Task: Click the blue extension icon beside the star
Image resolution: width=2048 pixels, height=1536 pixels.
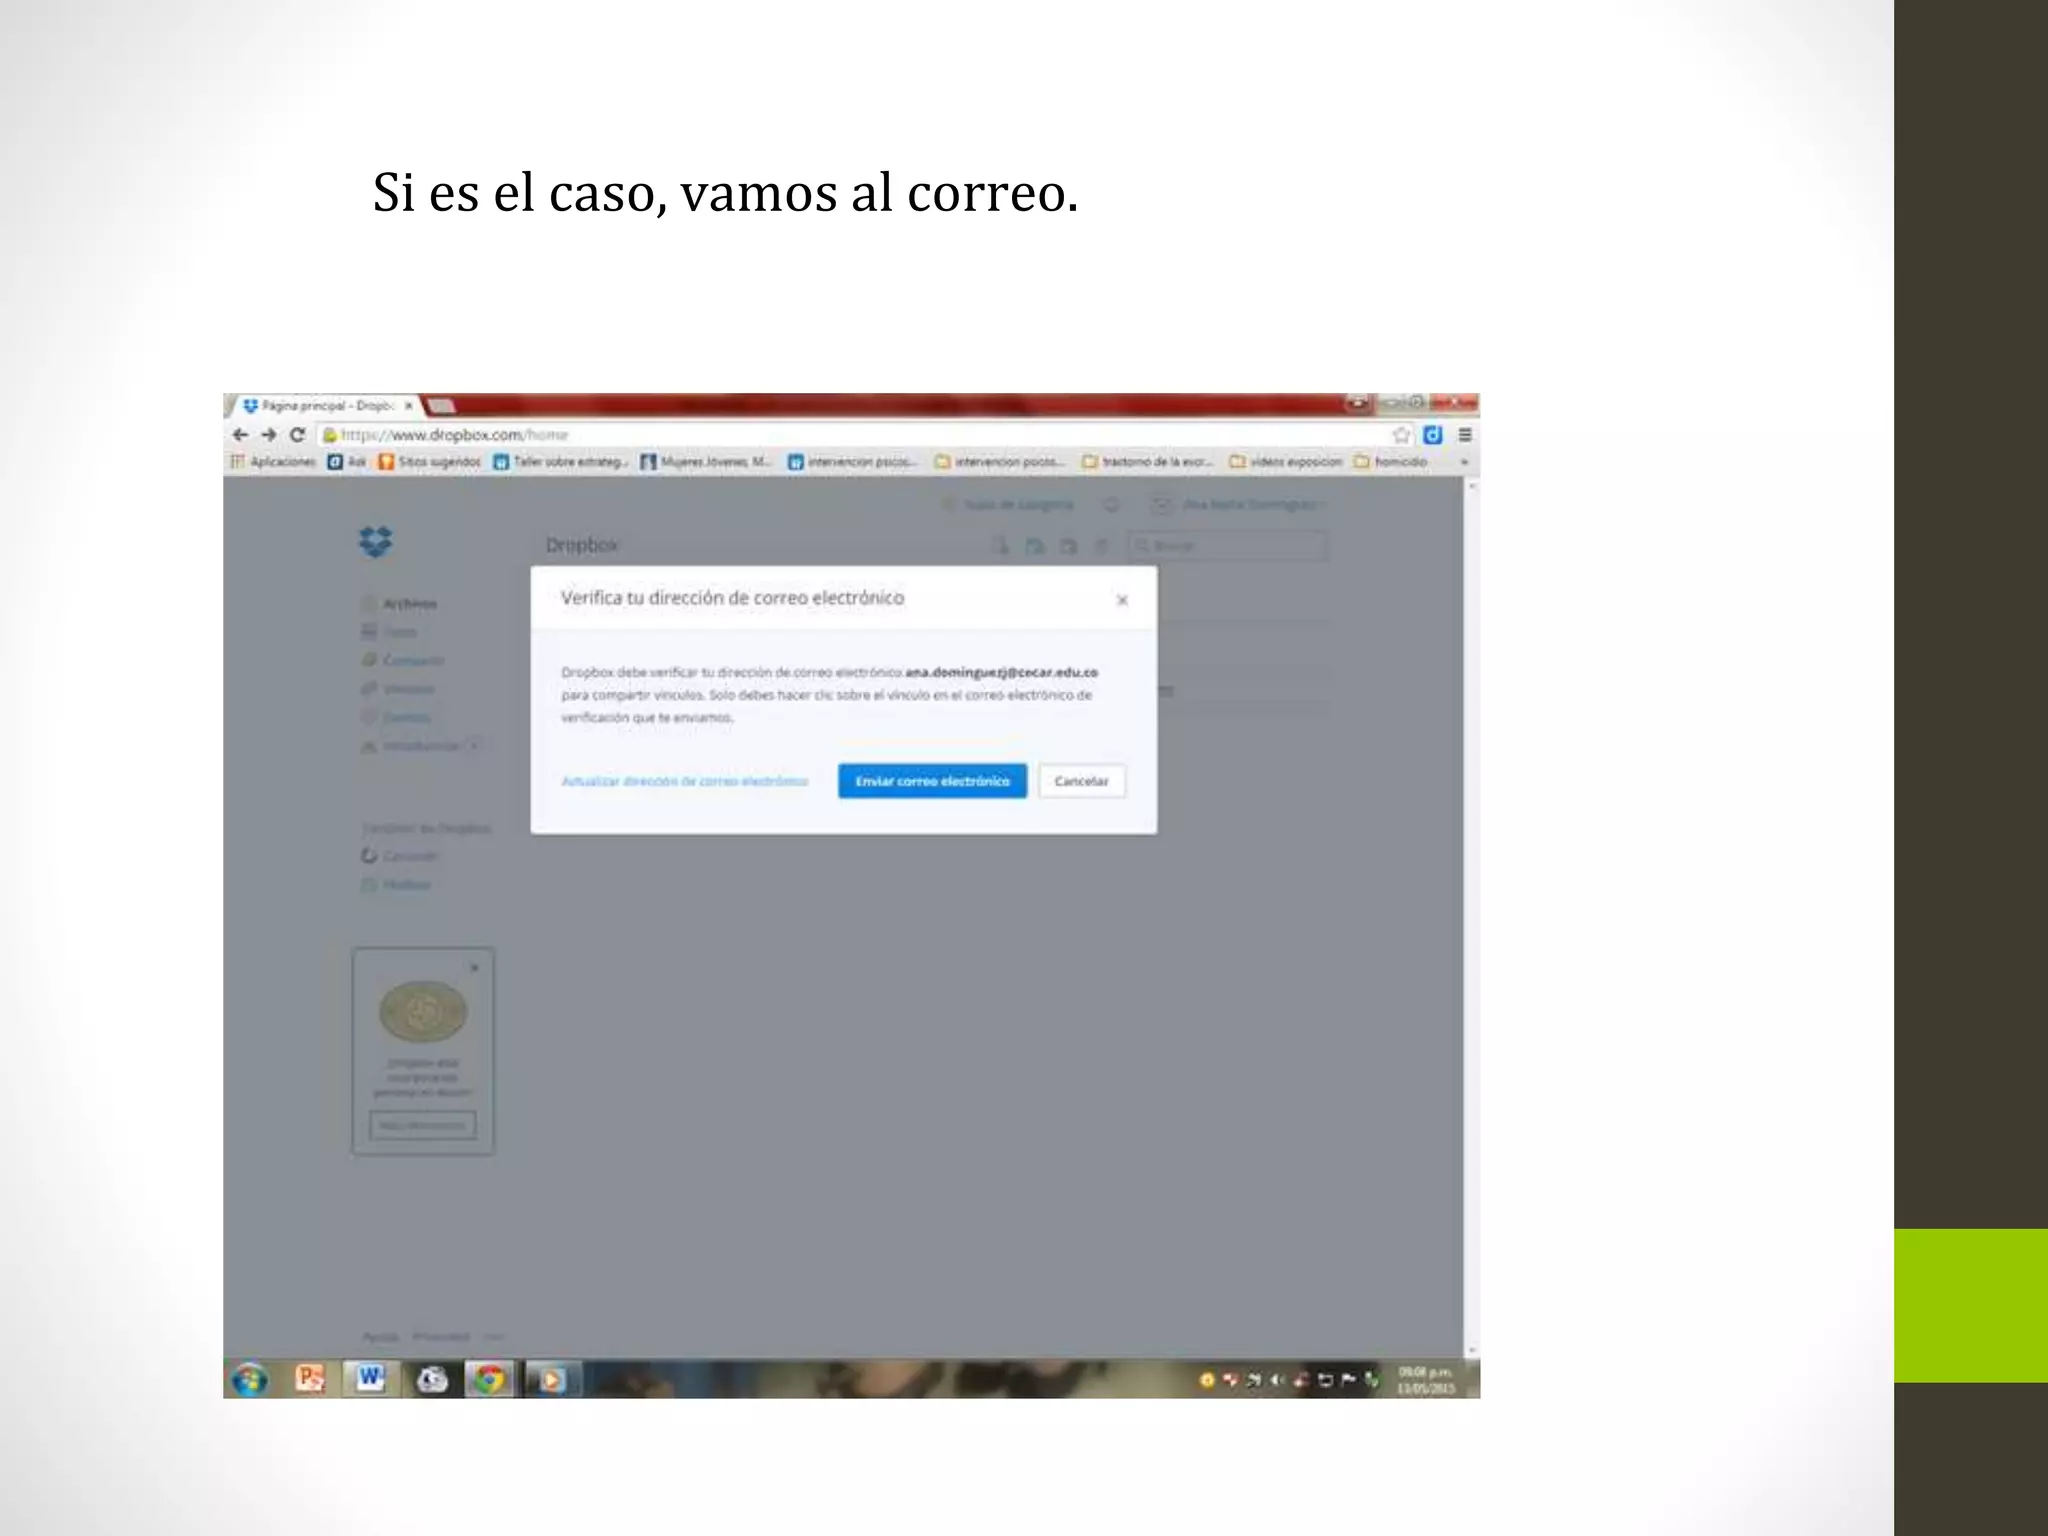Action: (x=1432, y=435)
